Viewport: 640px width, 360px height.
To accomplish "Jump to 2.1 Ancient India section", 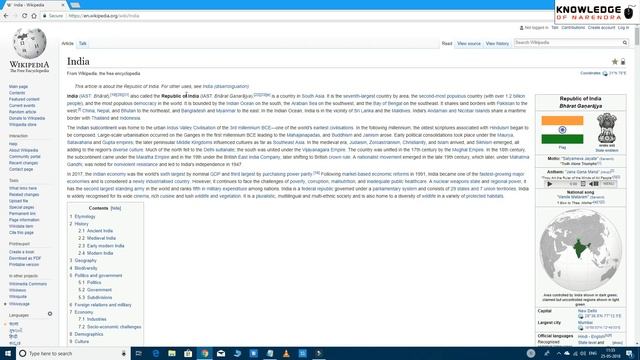I will (100, 231).
